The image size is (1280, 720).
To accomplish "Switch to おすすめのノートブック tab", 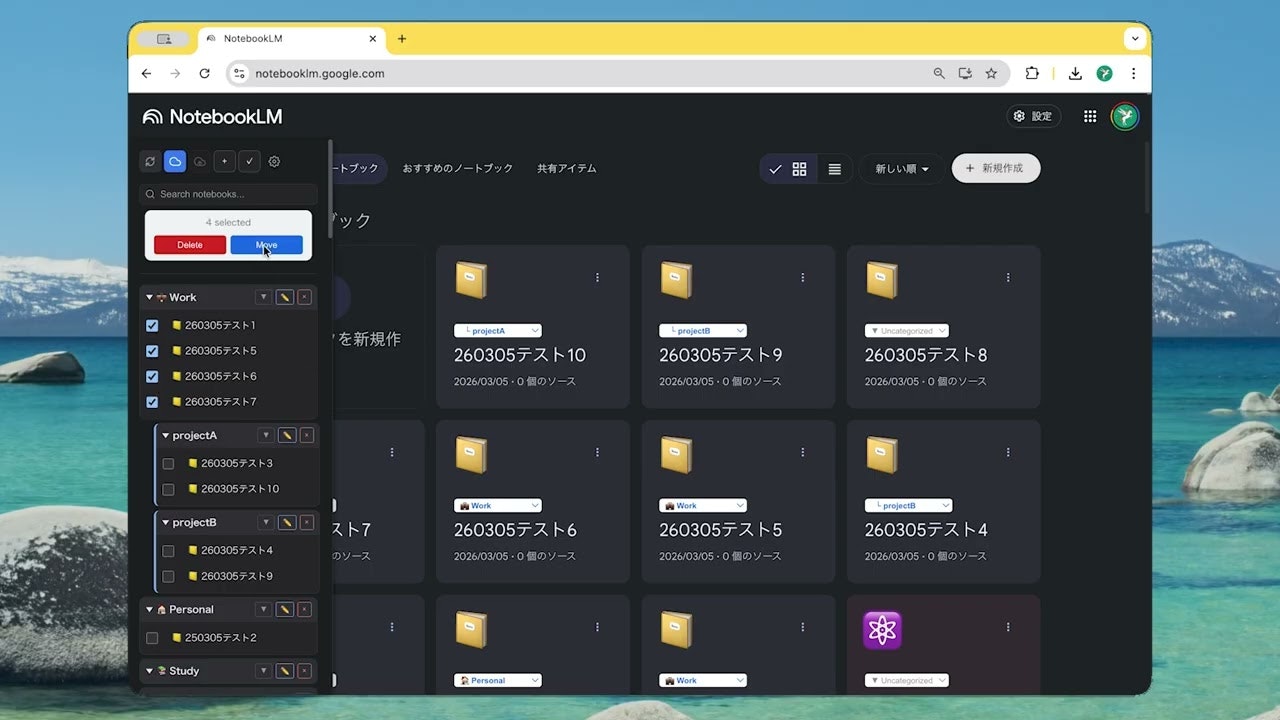I will pos(458,168).
